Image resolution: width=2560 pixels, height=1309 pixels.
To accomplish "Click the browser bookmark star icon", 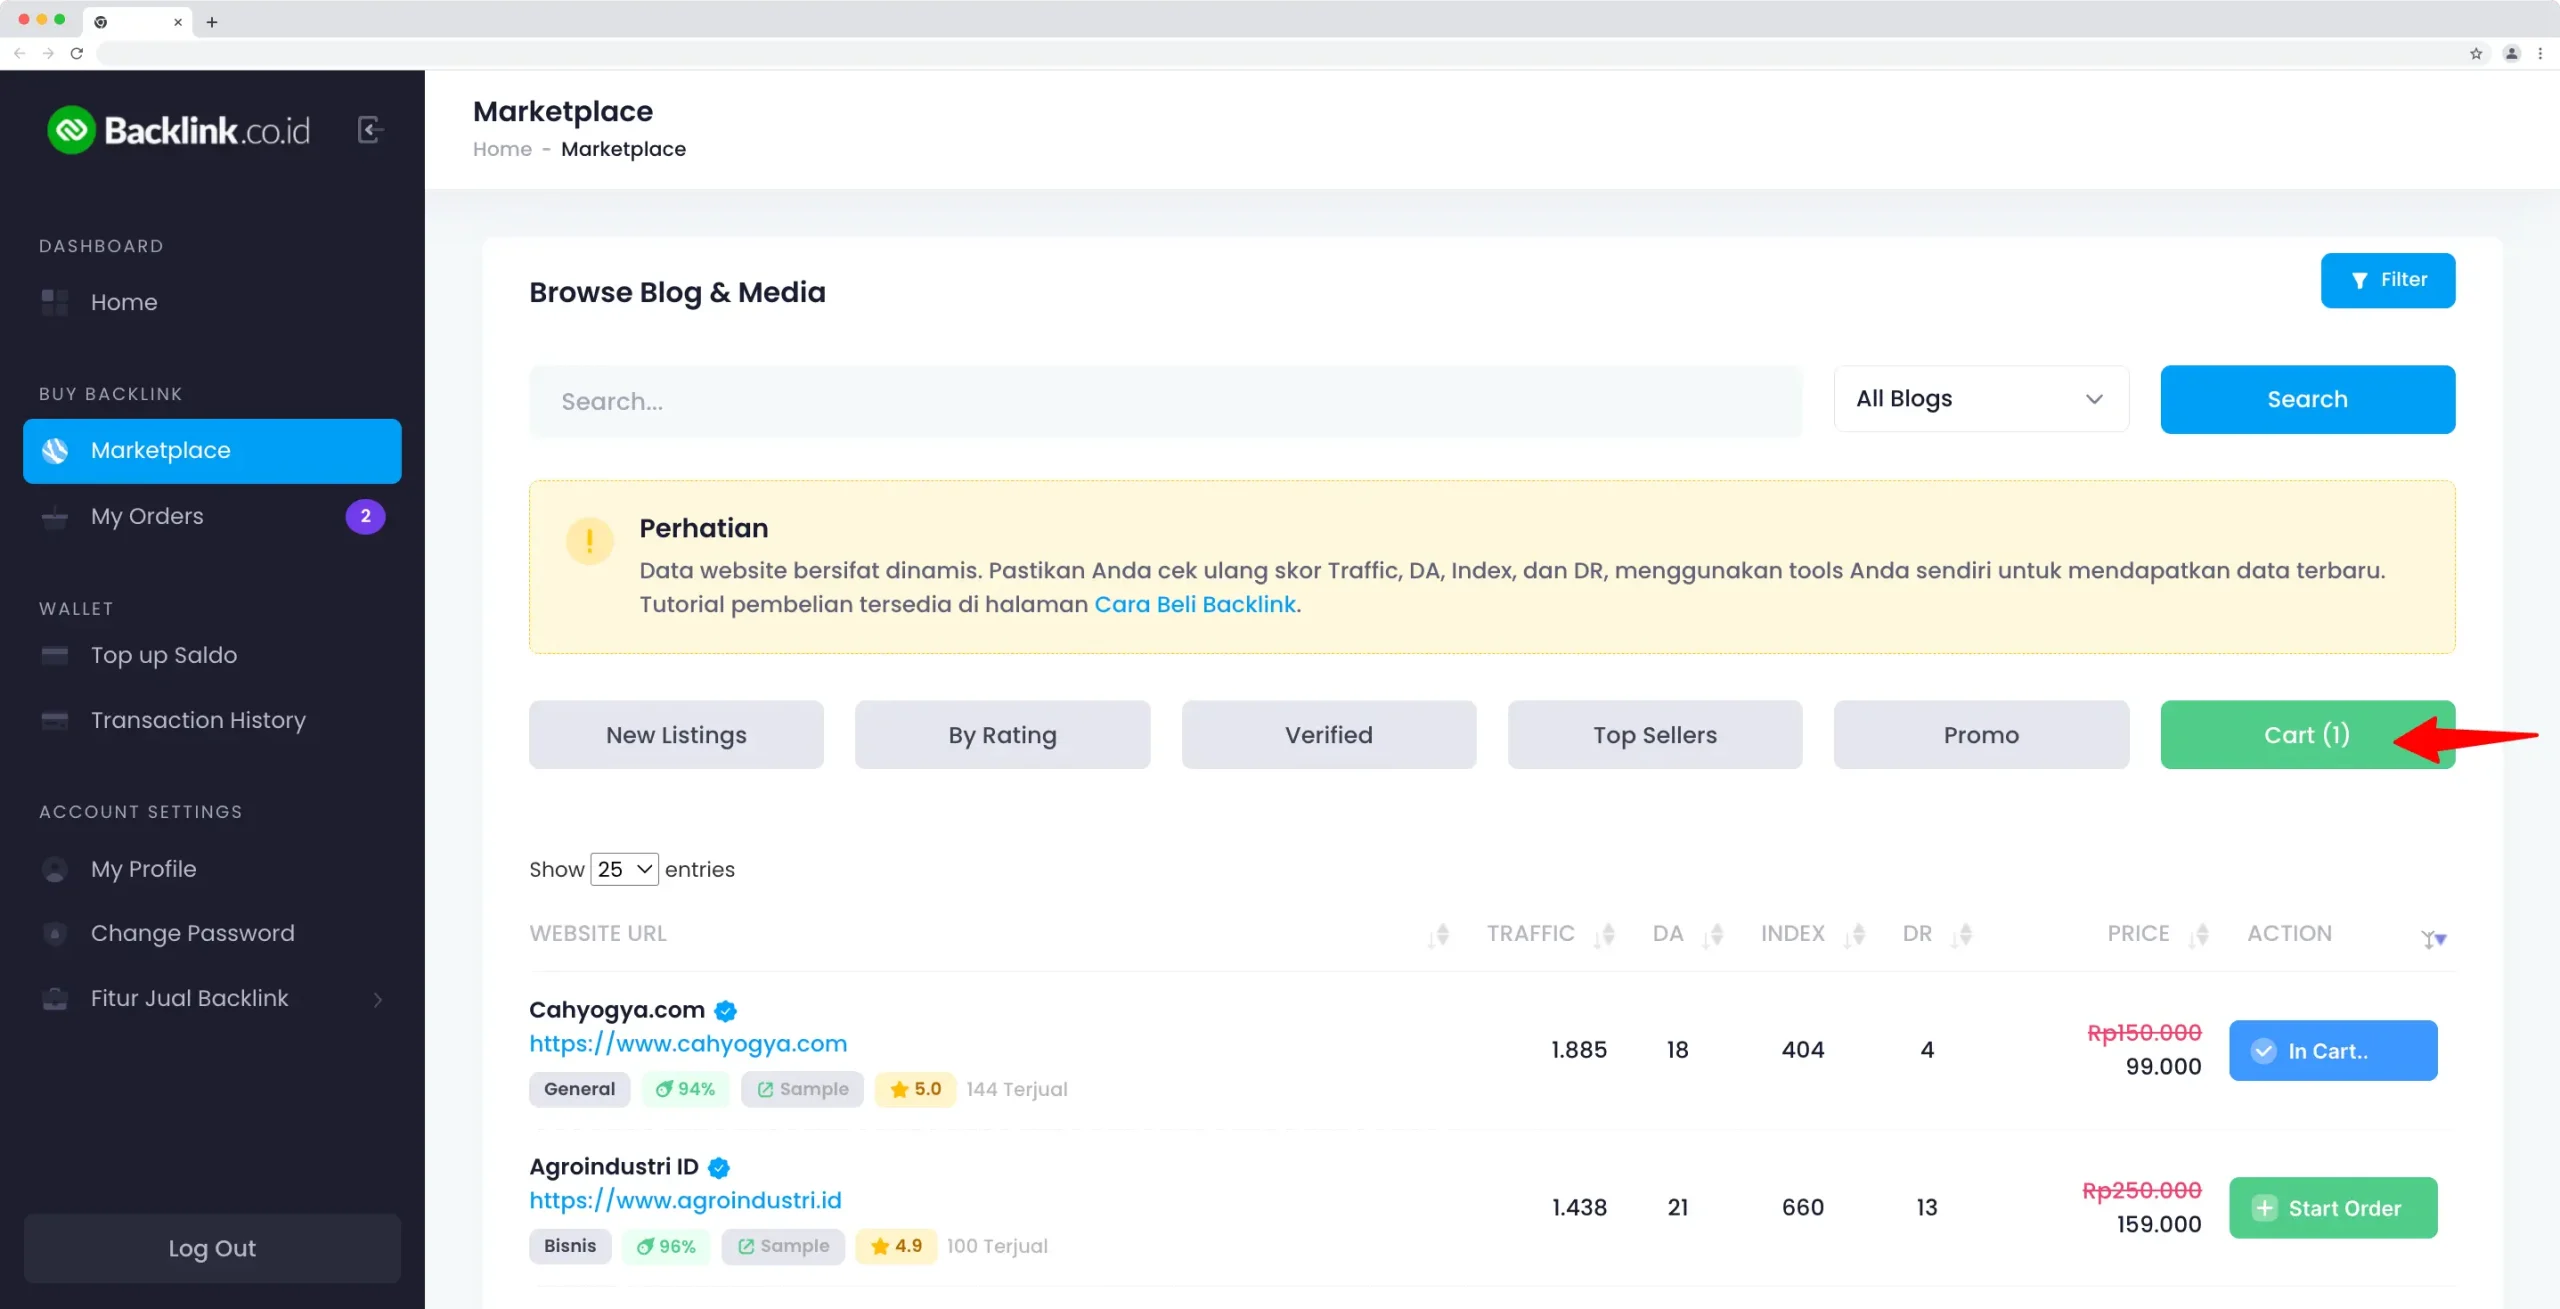I will pos(2476,54).
